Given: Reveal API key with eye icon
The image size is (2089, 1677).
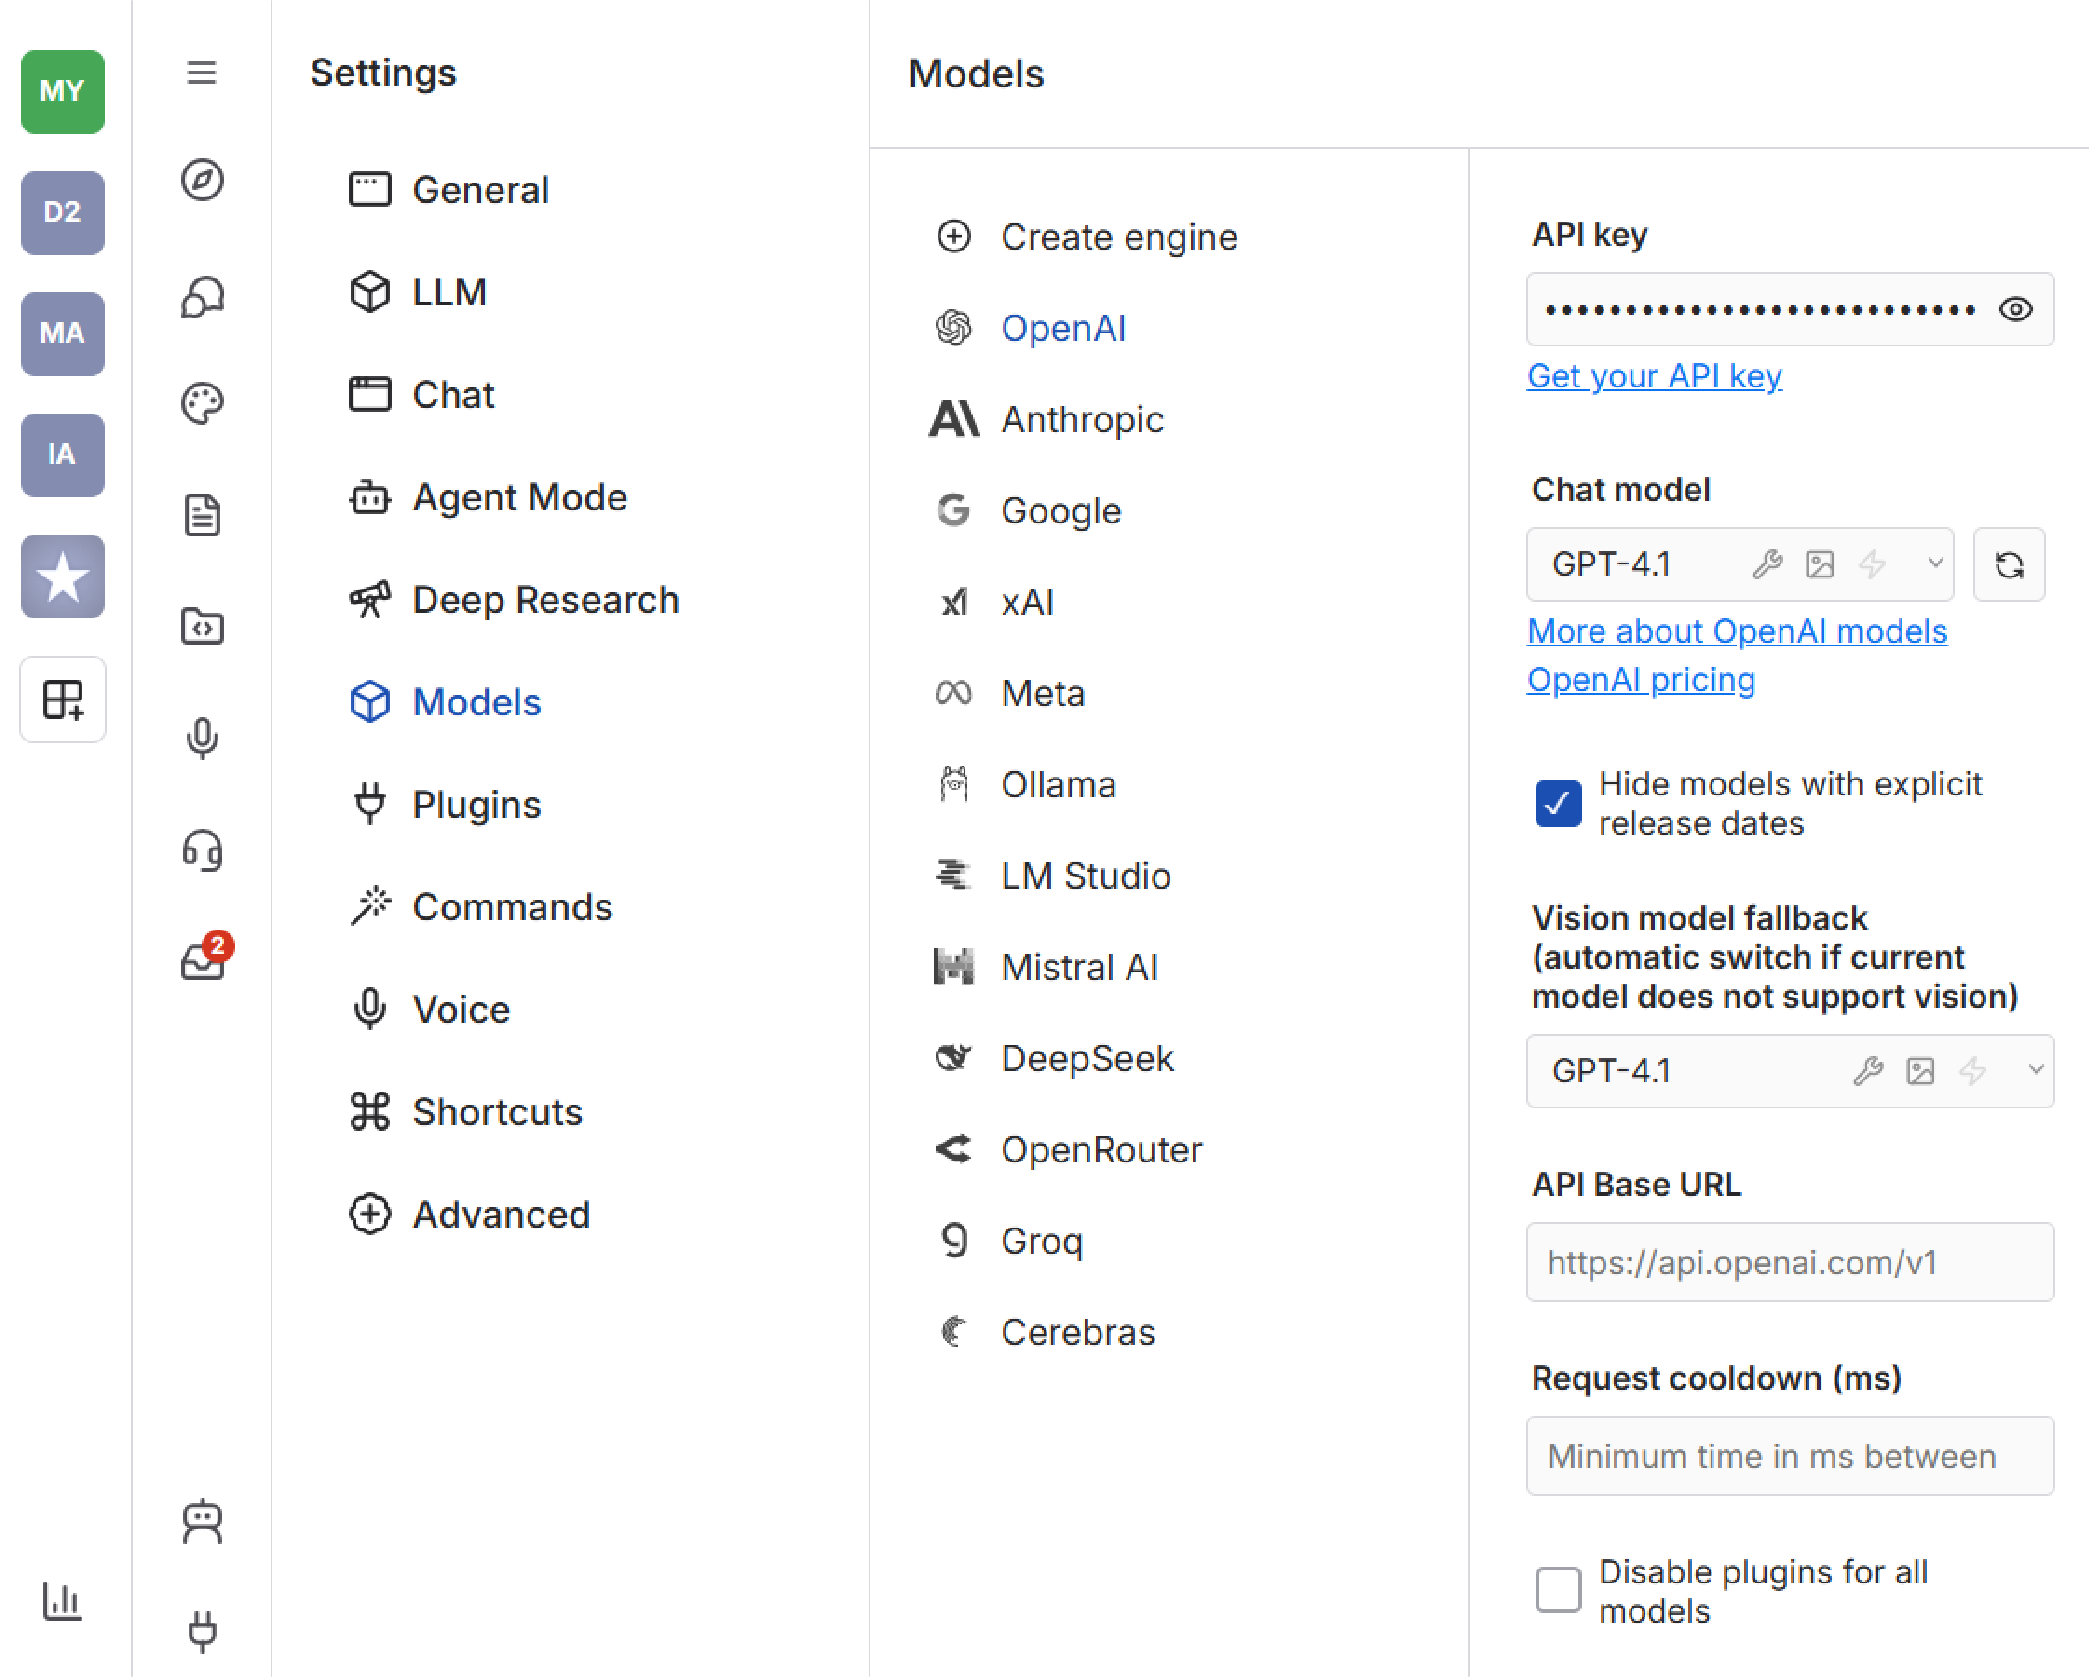Looking at the screenshot, I should 2015,310.
